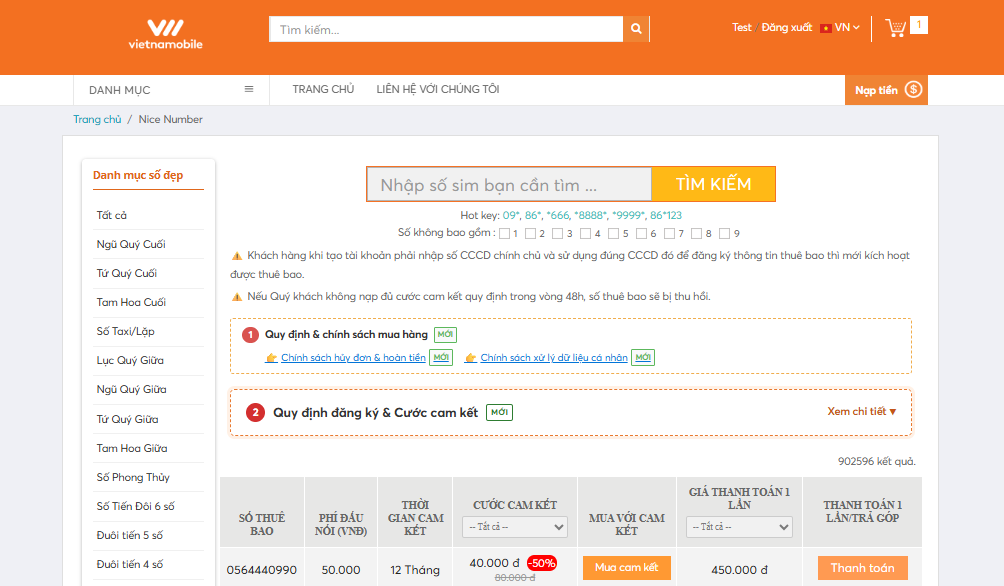Image resolution: width=1004 pixels, height=586 pixels.
Task: Tick the checkbox for digit 1
Action: coord(505,234)
